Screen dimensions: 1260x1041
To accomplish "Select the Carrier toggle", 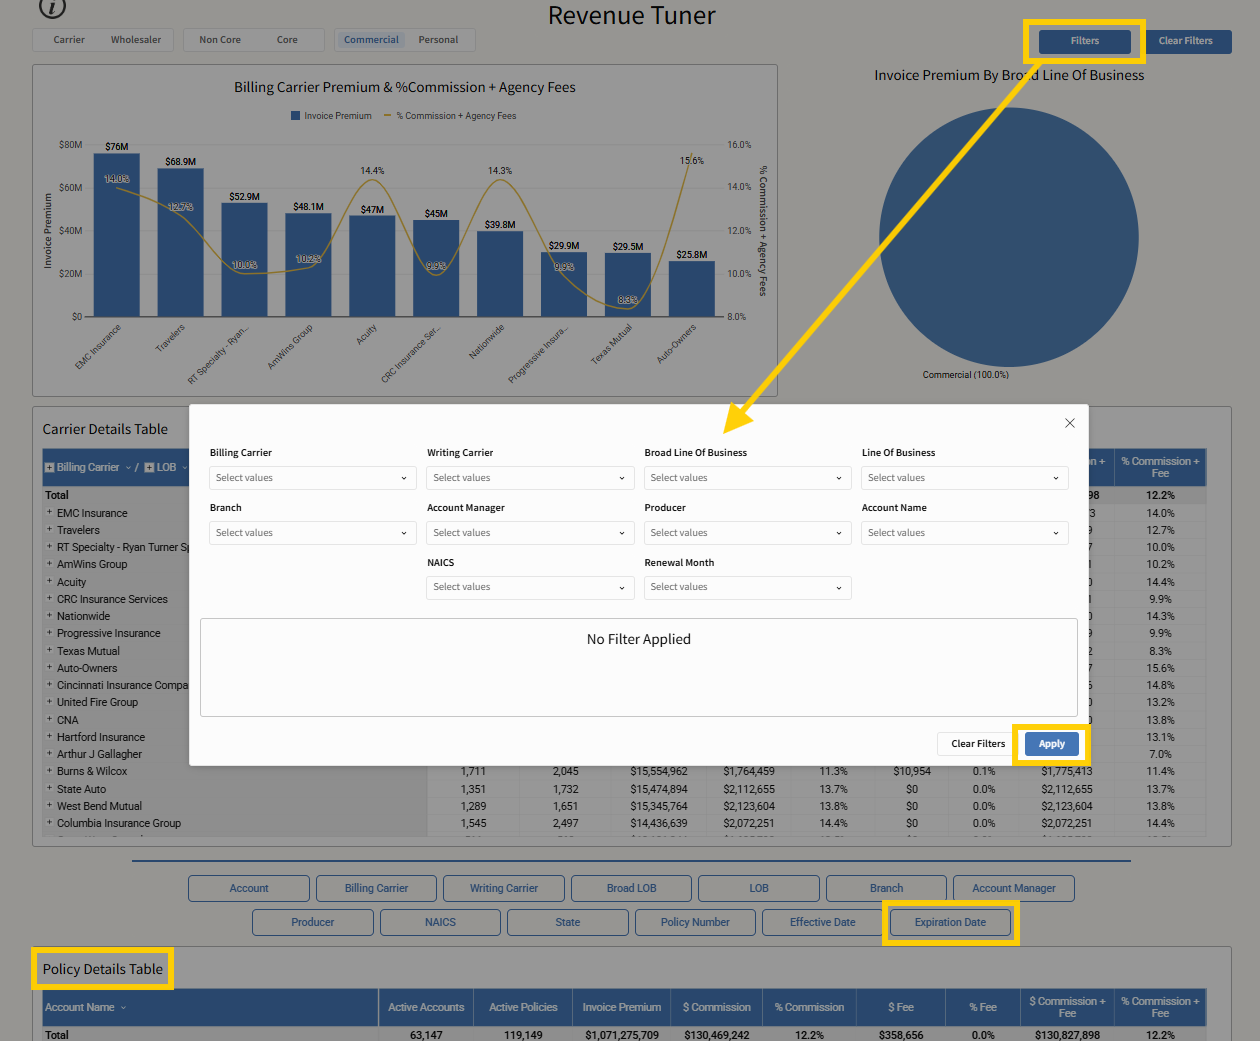I will [69, 40].
